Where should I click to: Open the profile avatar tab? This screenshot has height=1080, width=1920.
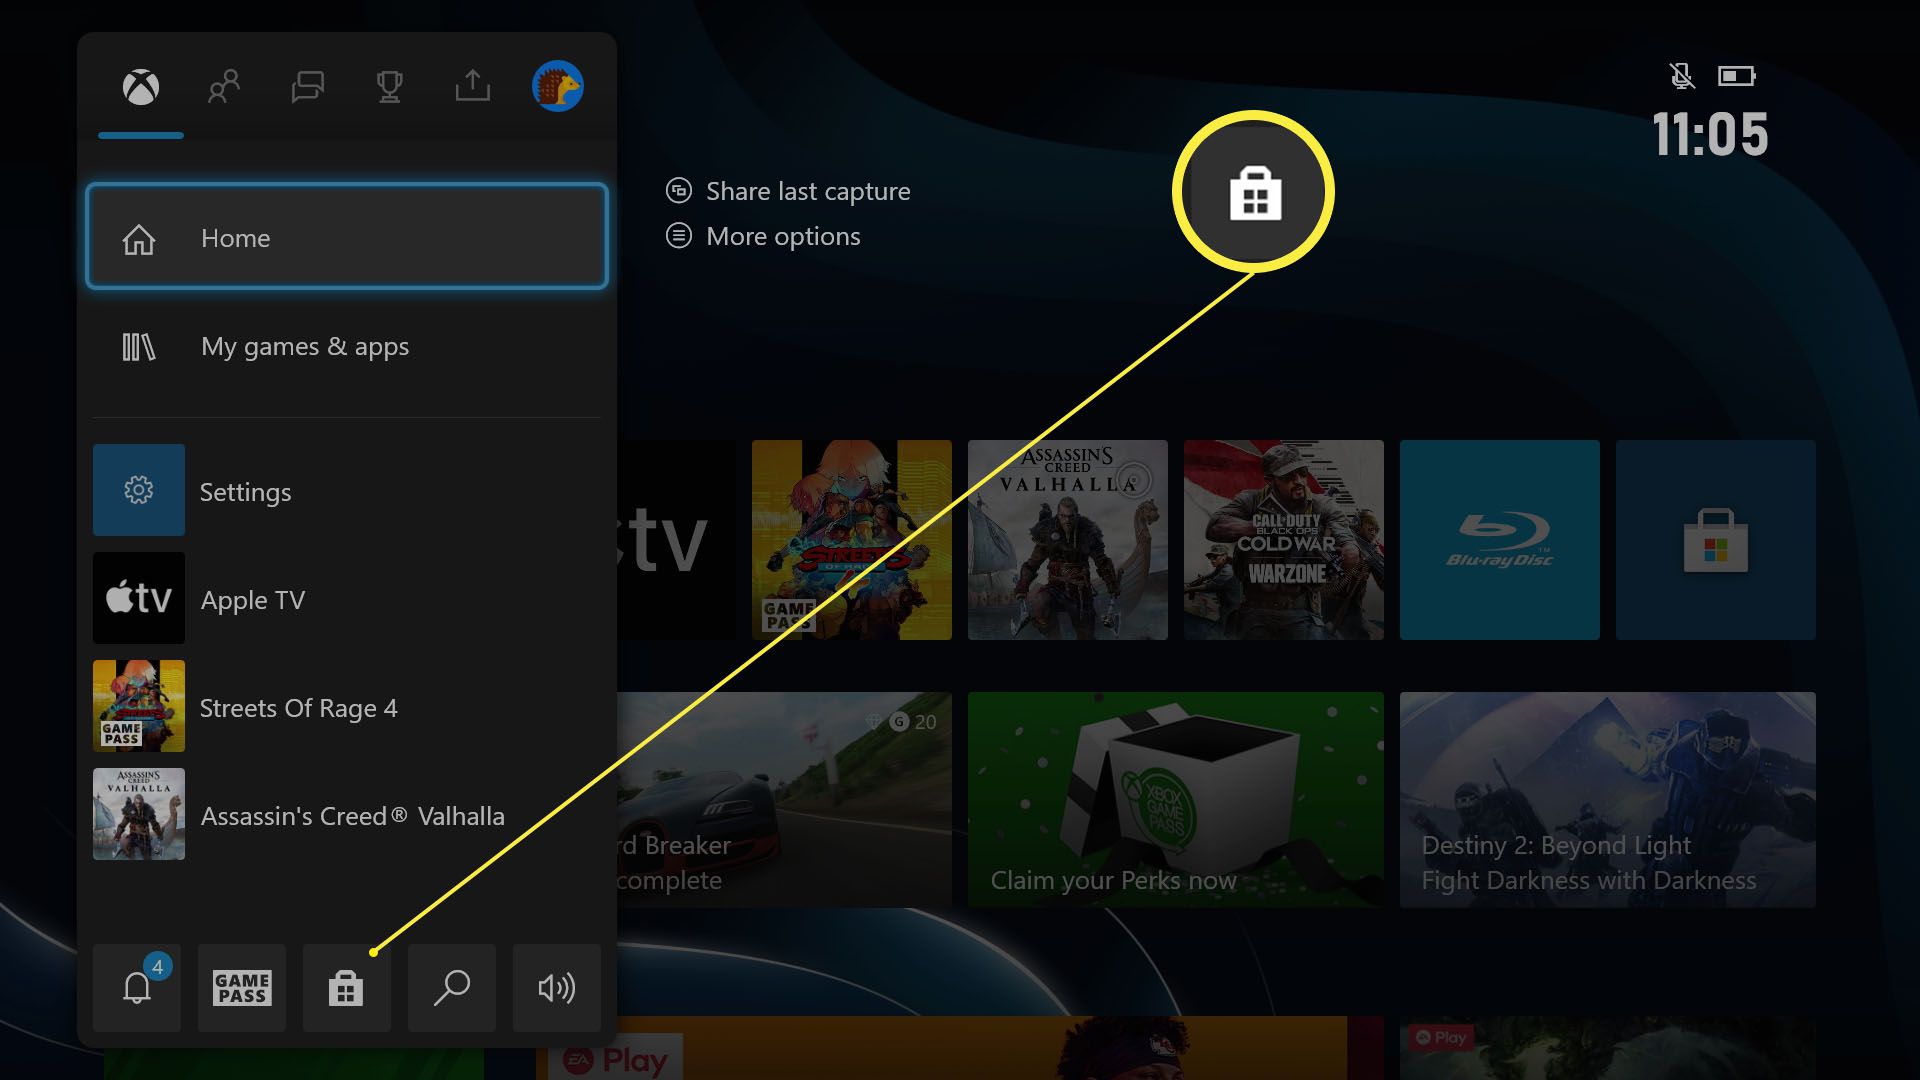pyautogui.click(x=558, y=86)
